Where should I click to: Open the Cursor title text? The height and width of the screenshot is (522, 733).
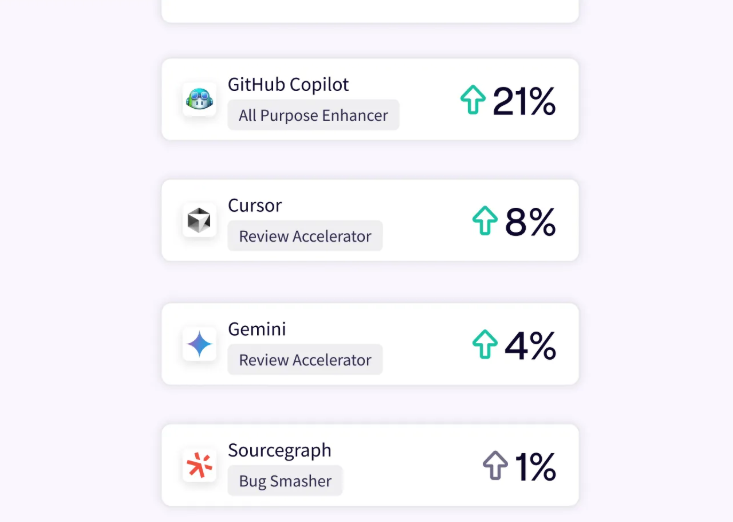click(255, 205)
